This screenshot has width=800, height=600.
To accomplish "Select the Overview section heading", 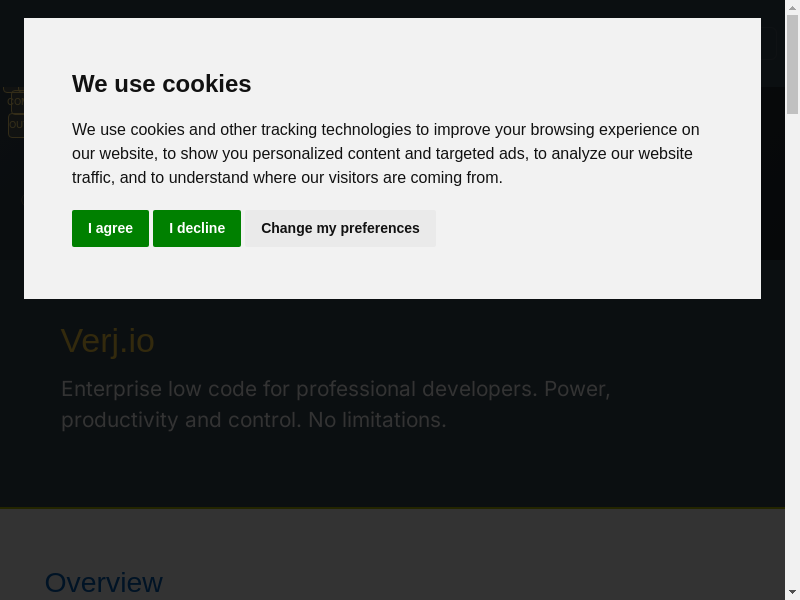I will [104, 582].
